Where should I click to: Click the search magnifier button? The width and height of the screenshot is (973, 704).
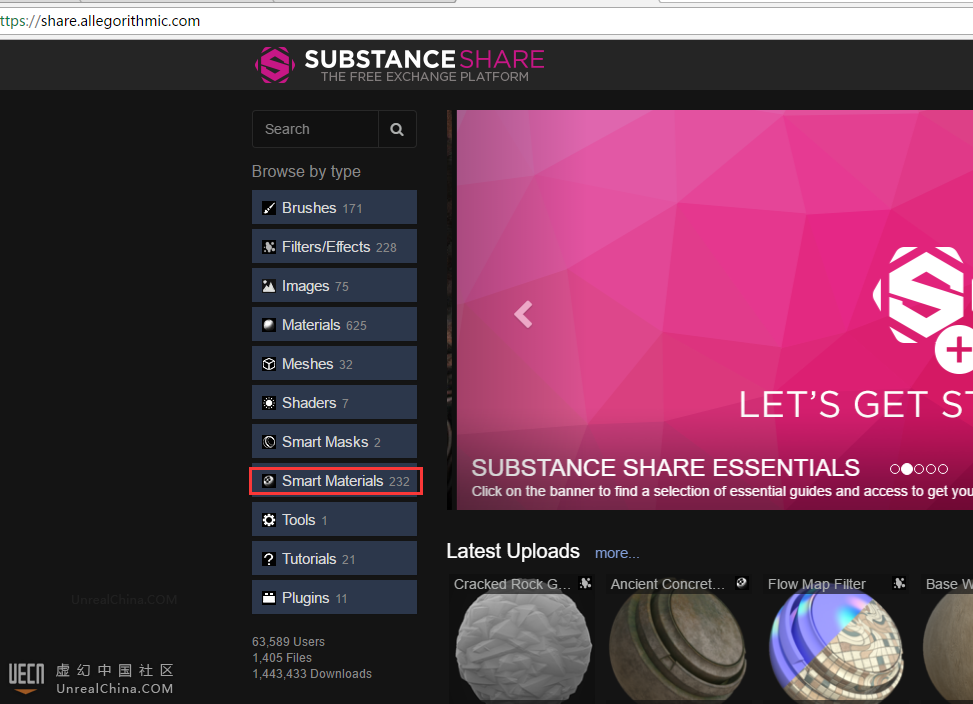(x=397, y=129)
